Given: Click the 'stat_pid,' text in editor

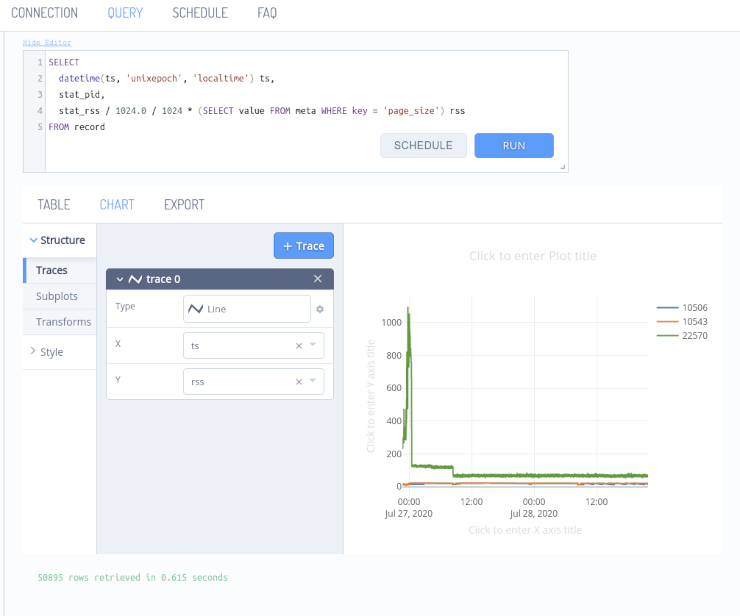Looking at the screenshot, I should [82, 94].
